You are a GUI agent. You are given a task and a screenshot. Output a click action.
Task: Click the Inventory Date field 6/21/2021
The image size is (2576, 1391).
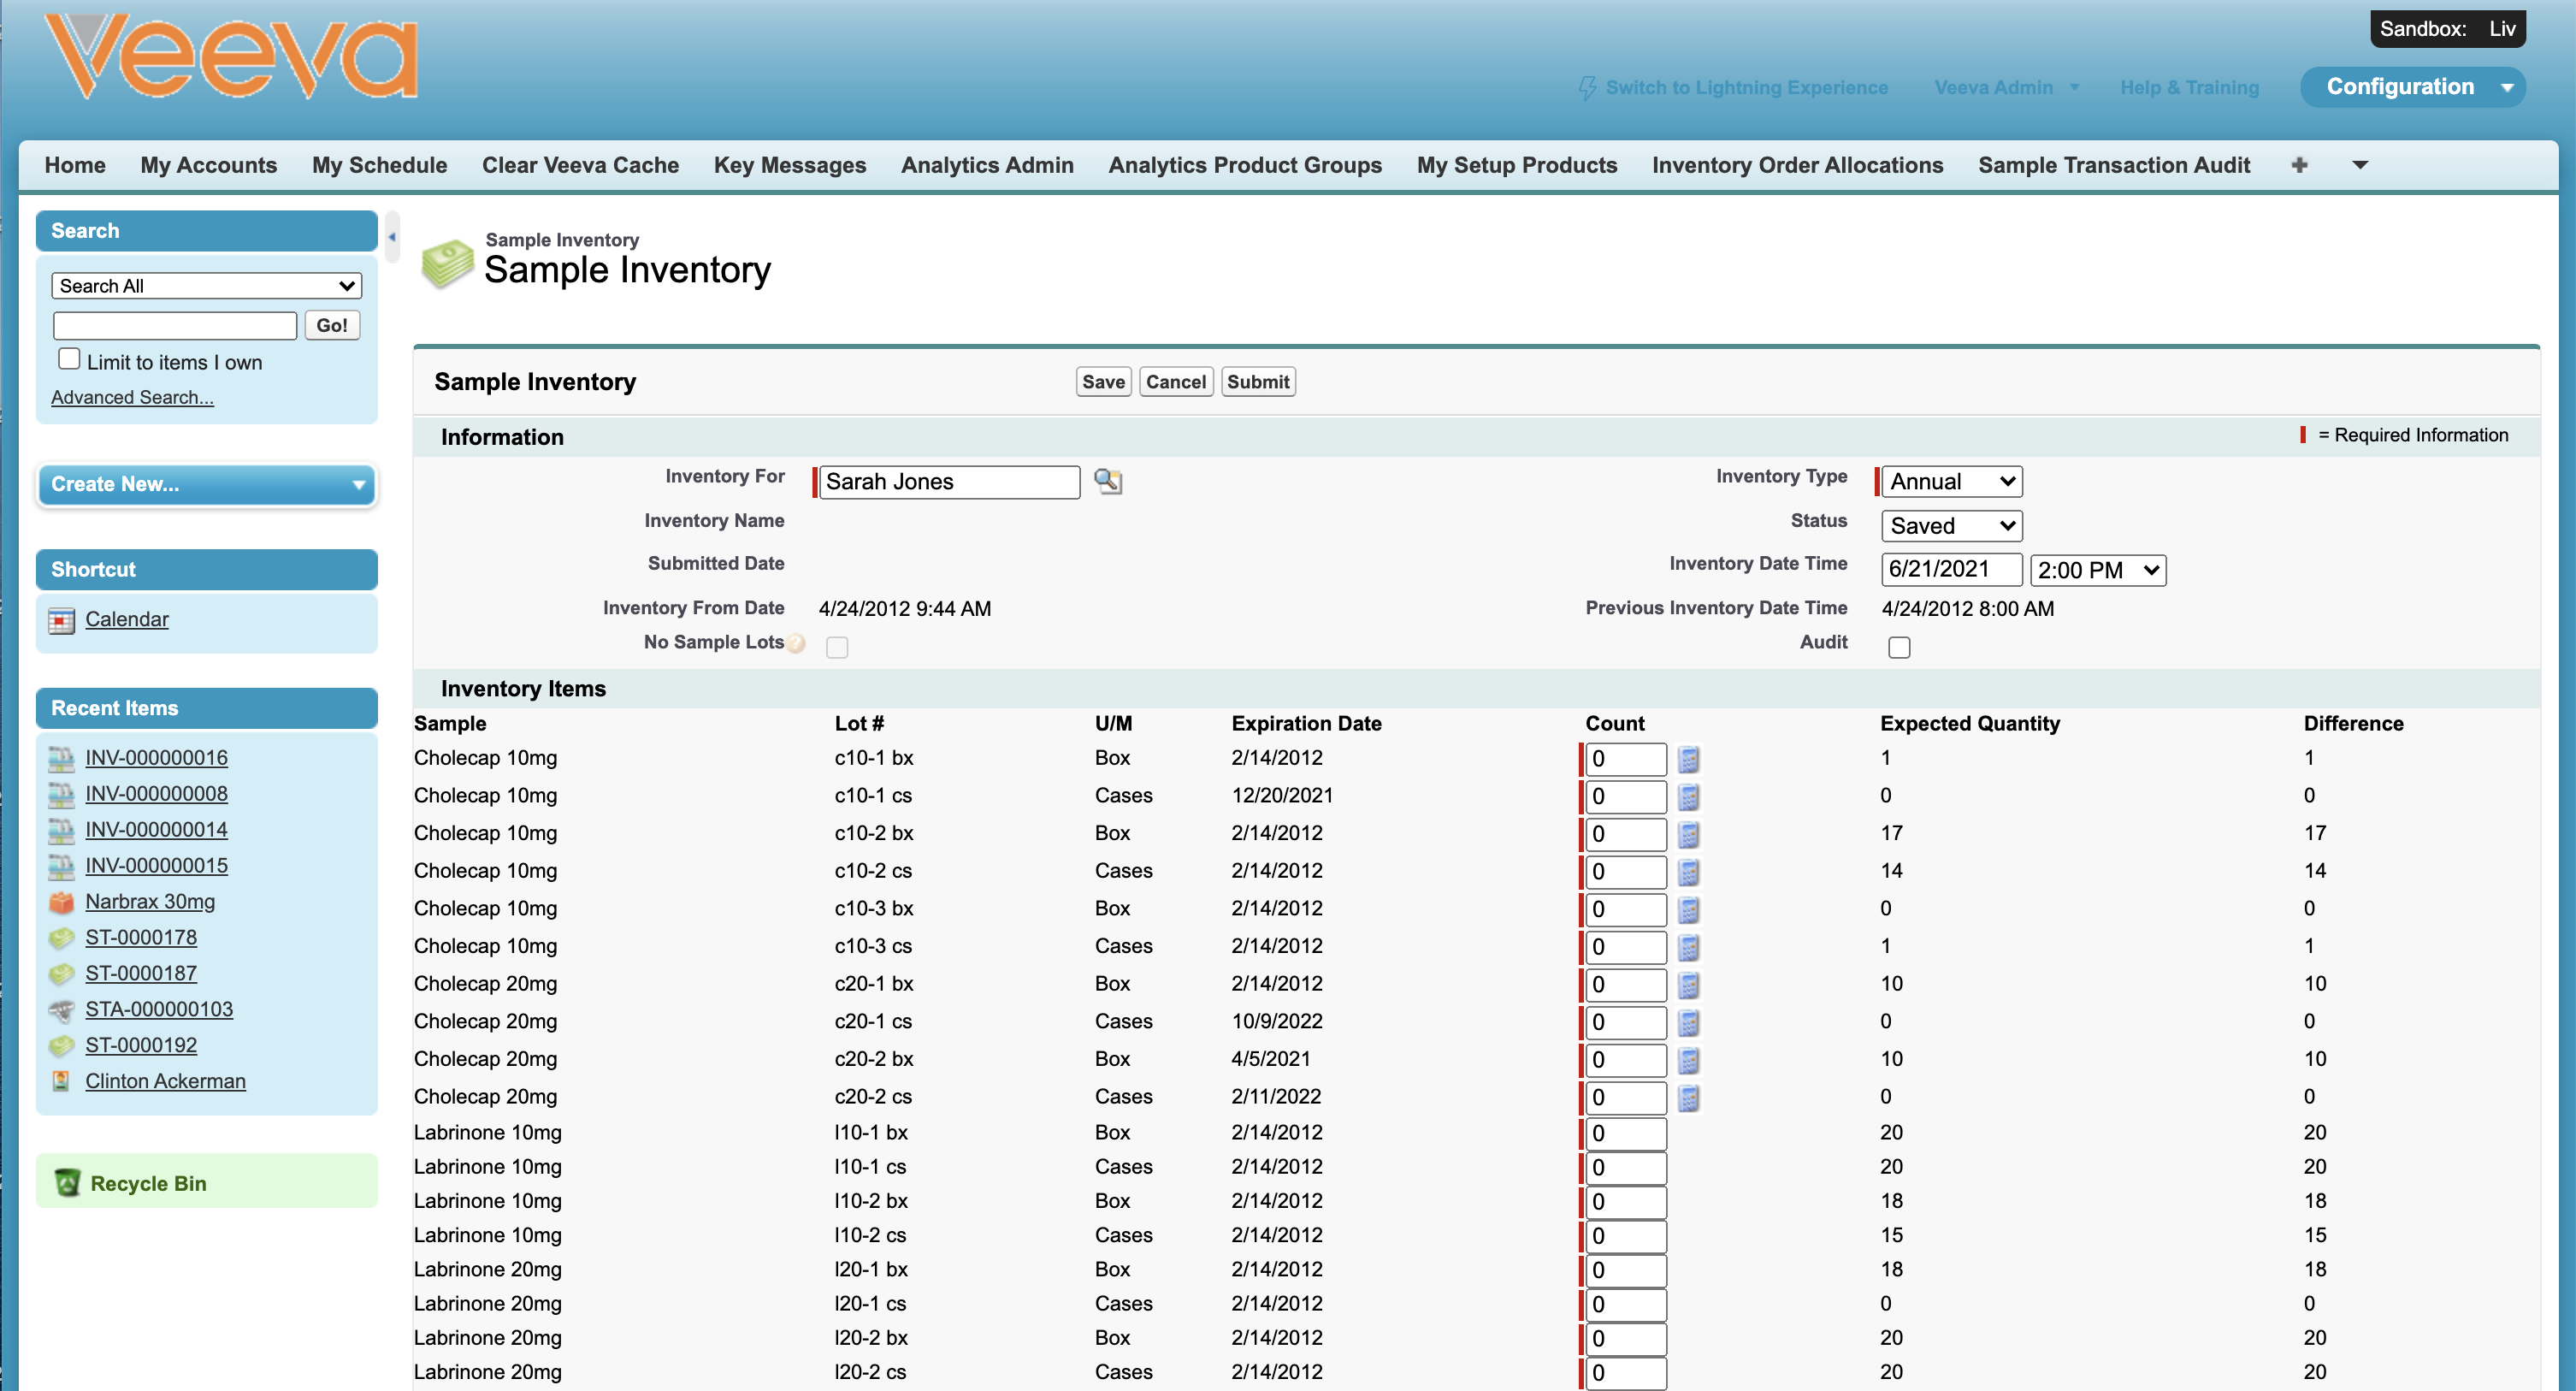(x=1950, y=569)
